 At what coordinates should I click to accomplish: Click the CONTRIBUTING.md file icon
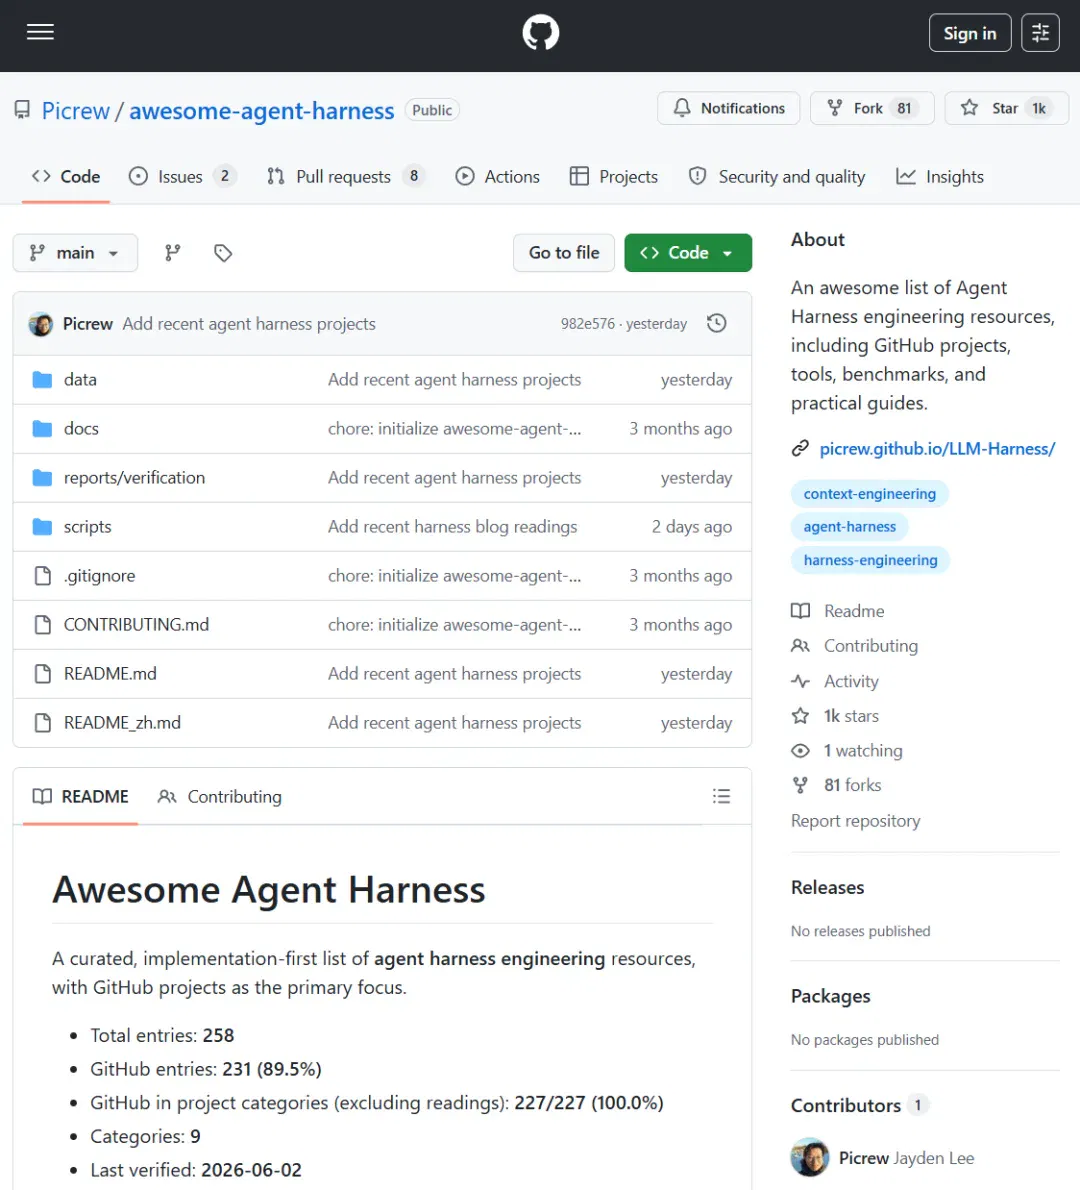pyautogui.click(x=43, y=625)
